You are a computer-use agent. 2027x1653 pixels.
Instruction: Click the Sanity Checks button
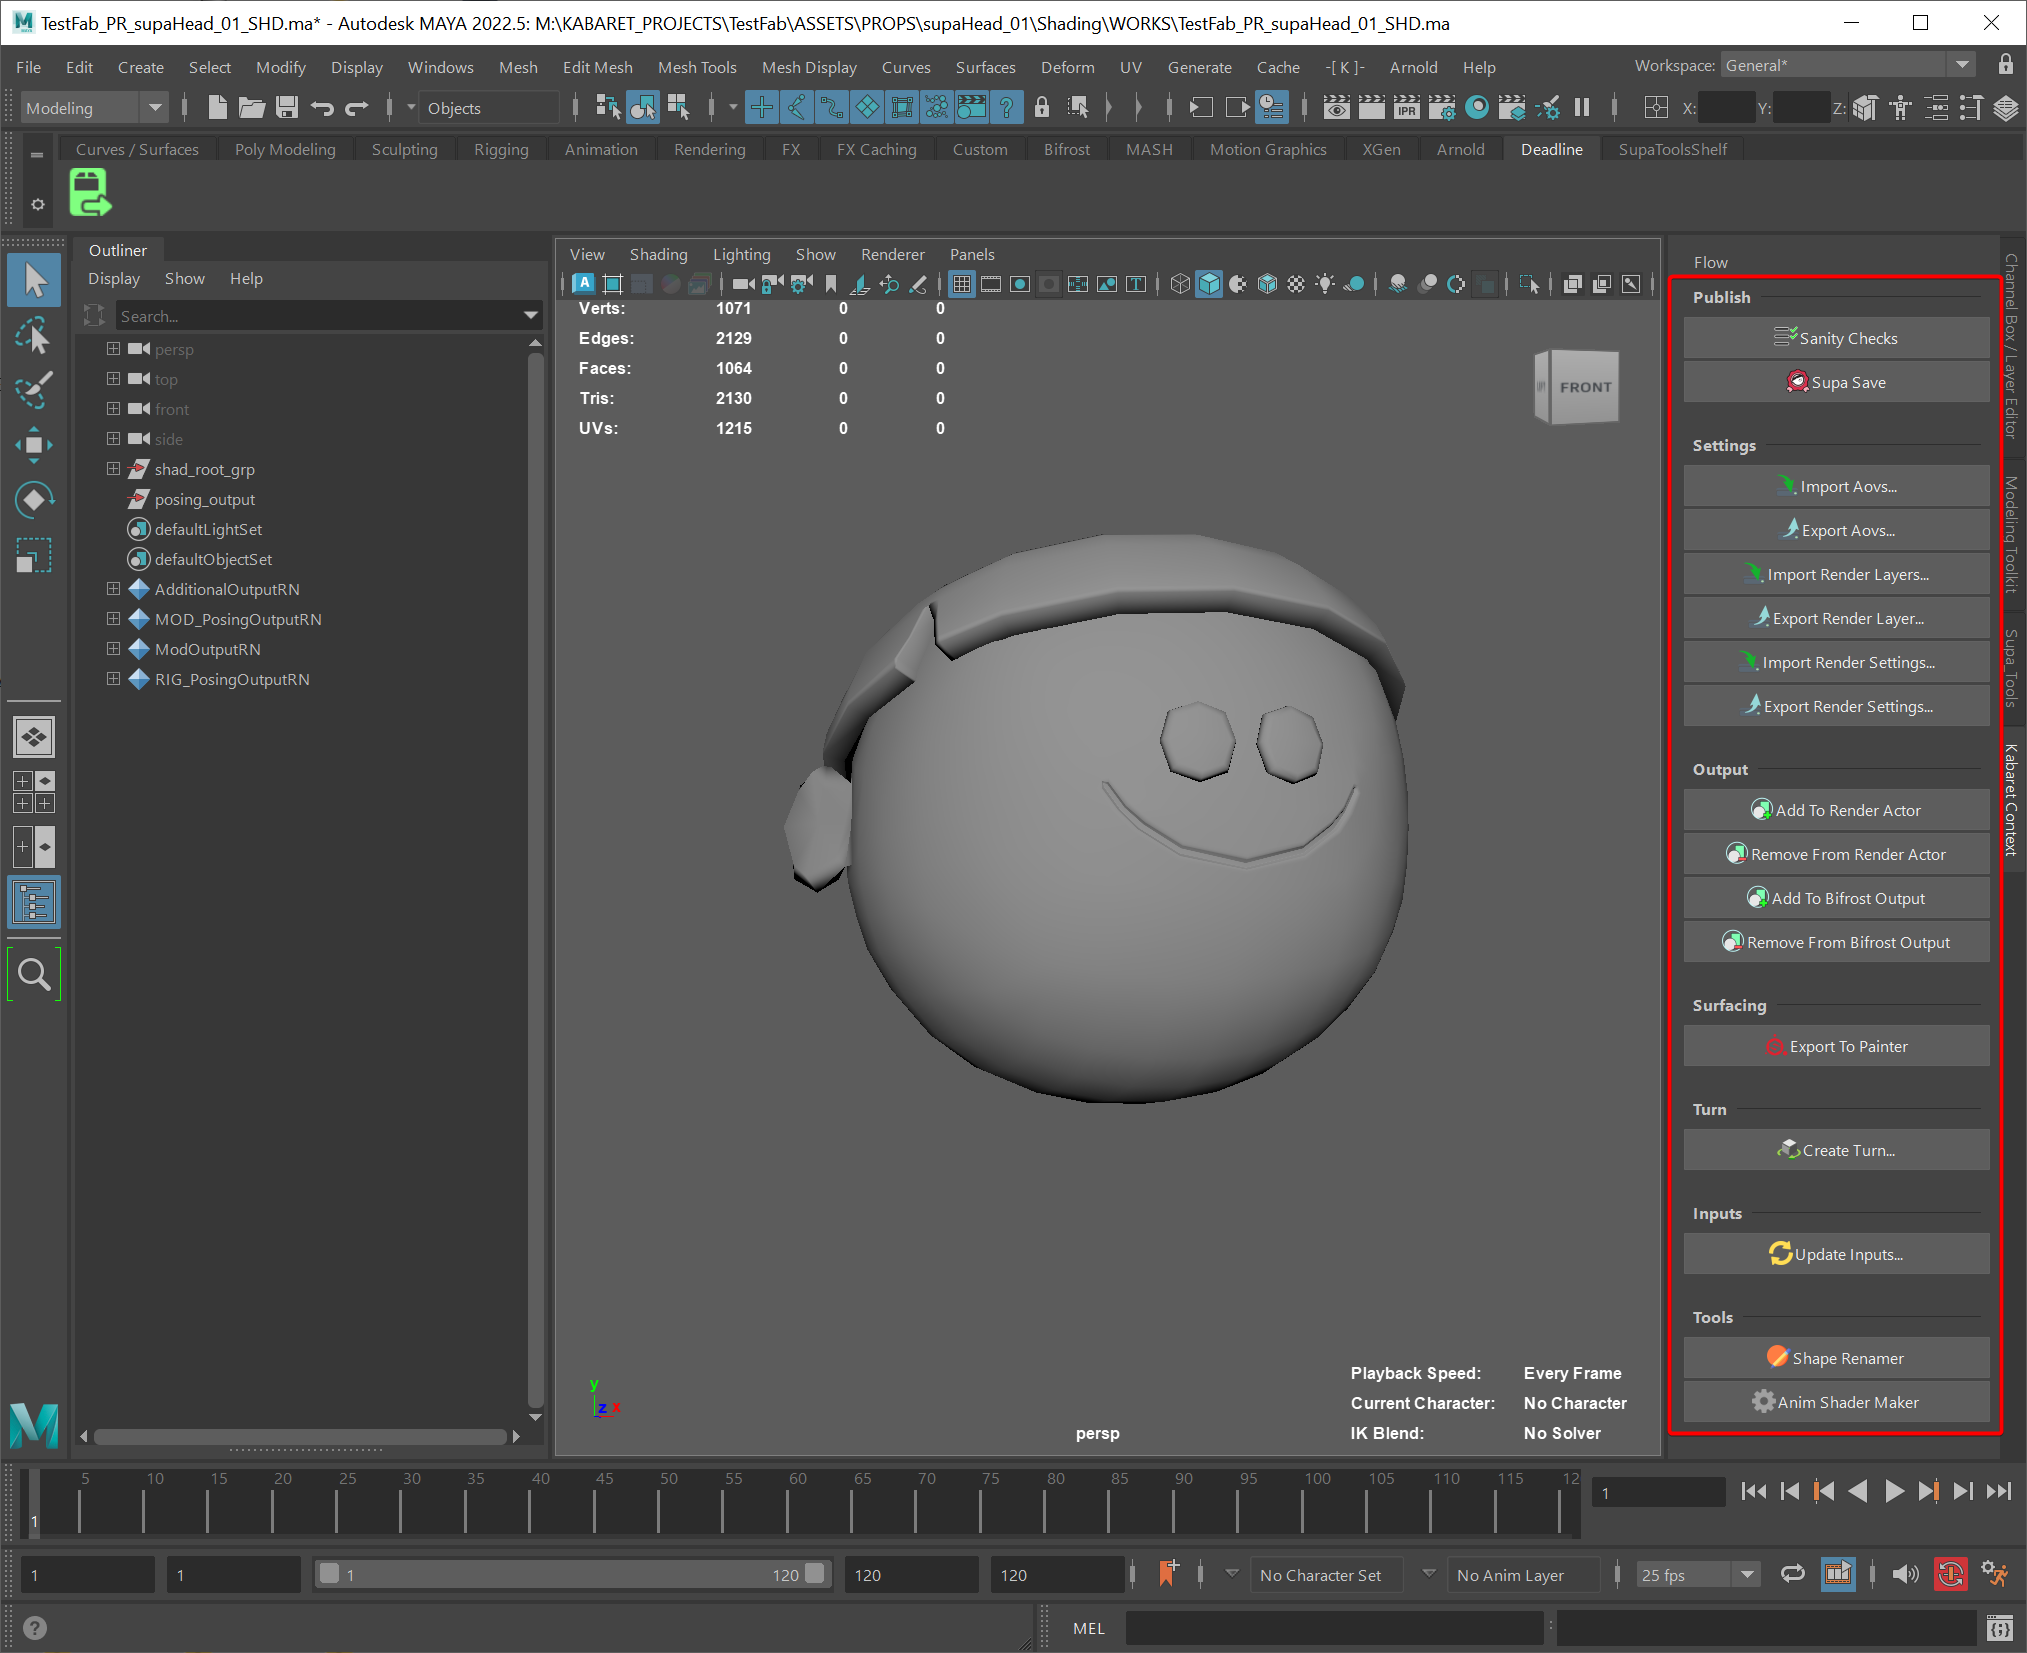(x=1836, y=338)
